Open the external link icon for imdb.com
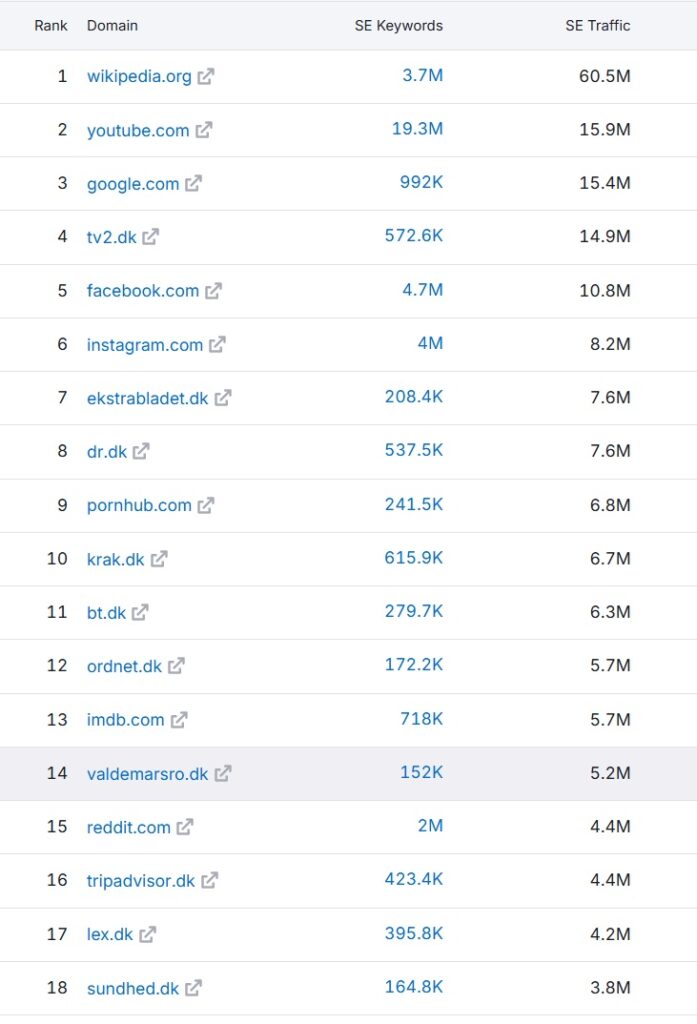 [178, 720]
